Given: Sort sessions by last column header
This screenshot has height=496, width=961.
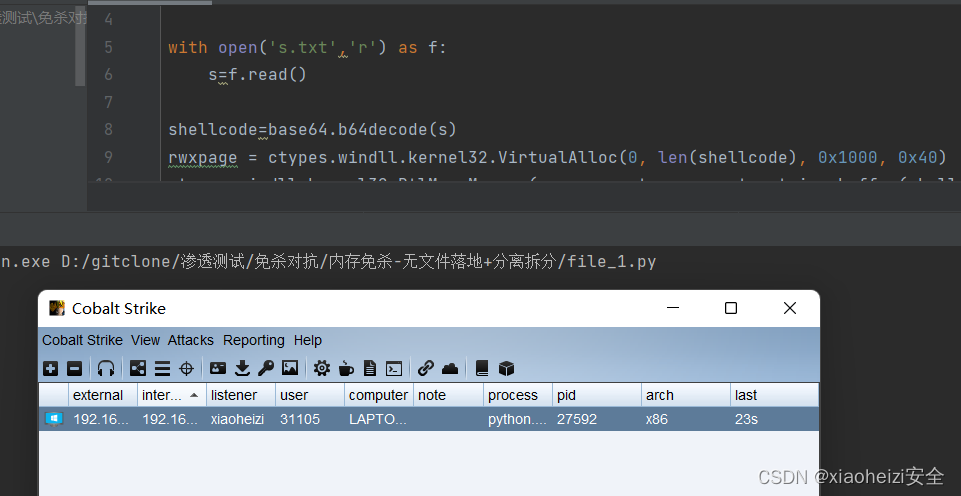Looking at the screenshot, I should pyautogui.click(x=774, y=395).
